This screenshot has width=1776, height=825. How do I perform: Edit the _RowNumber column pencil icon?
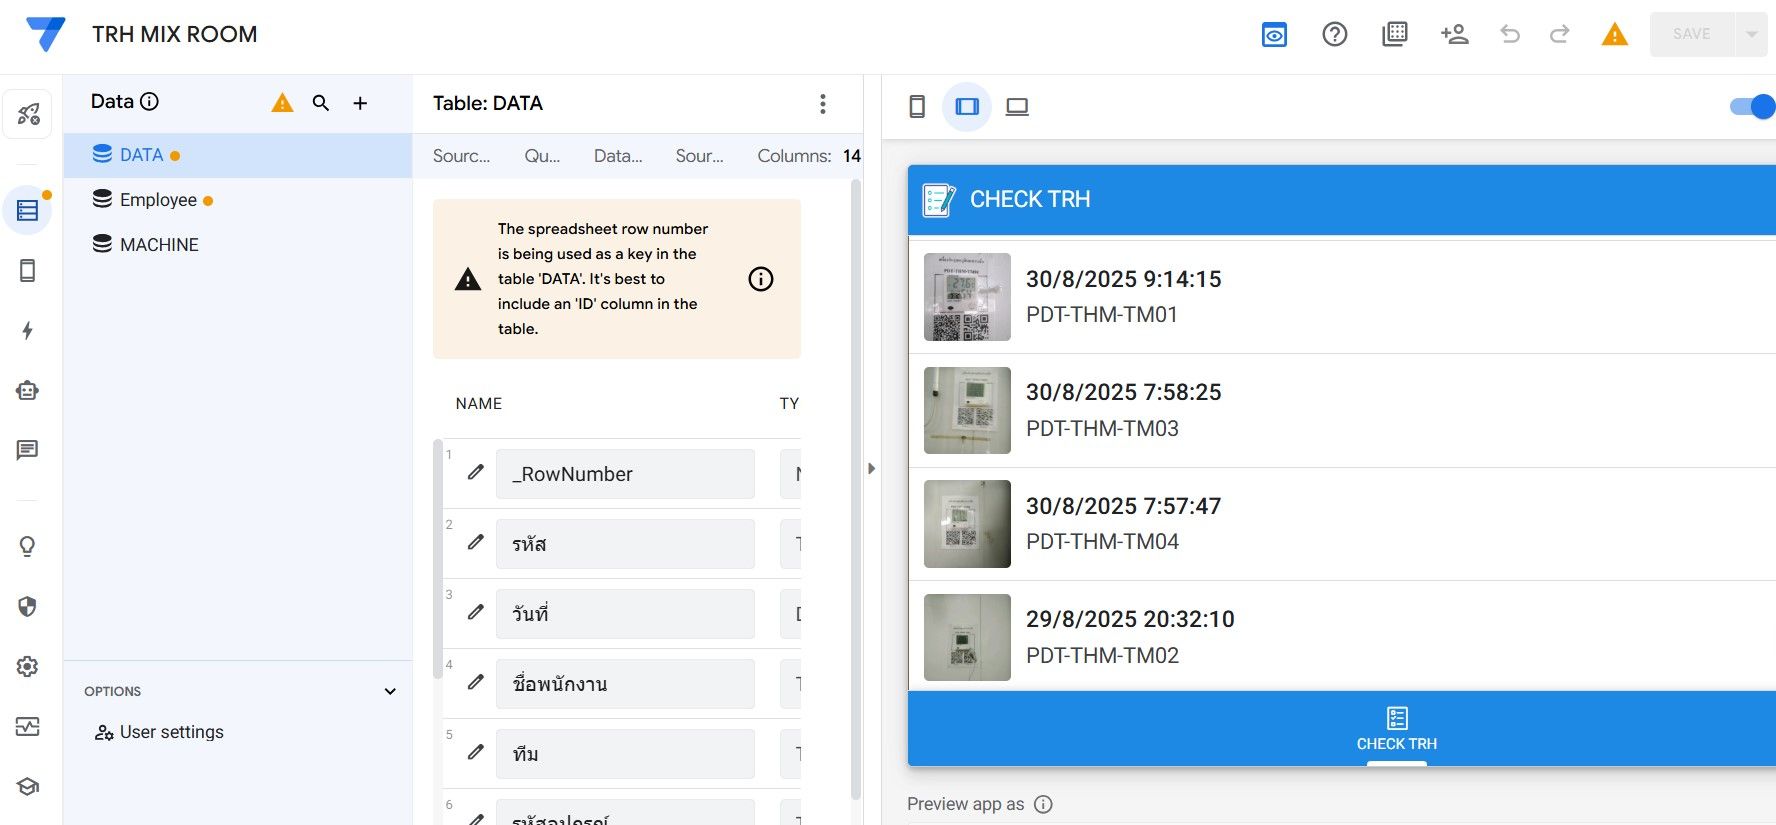(476, 472)
